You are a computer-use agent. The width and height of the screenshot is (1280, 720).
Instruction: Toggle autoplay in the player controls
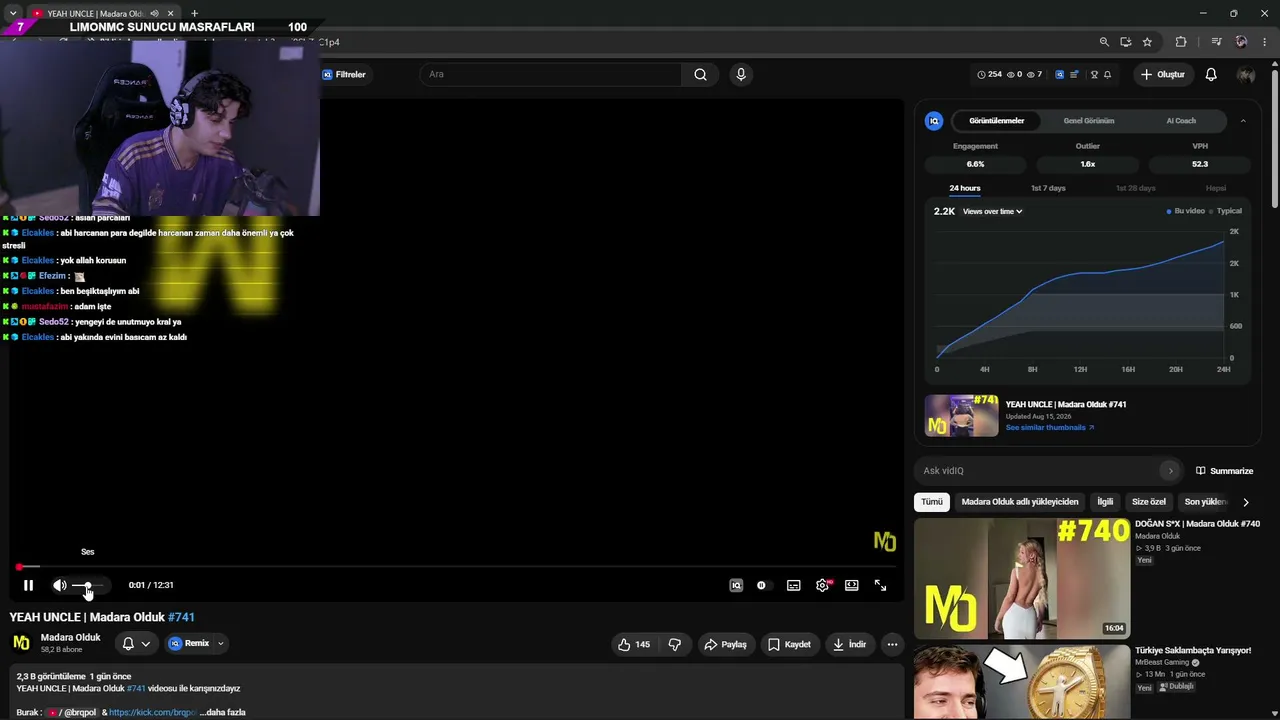(x=762, y=585)
